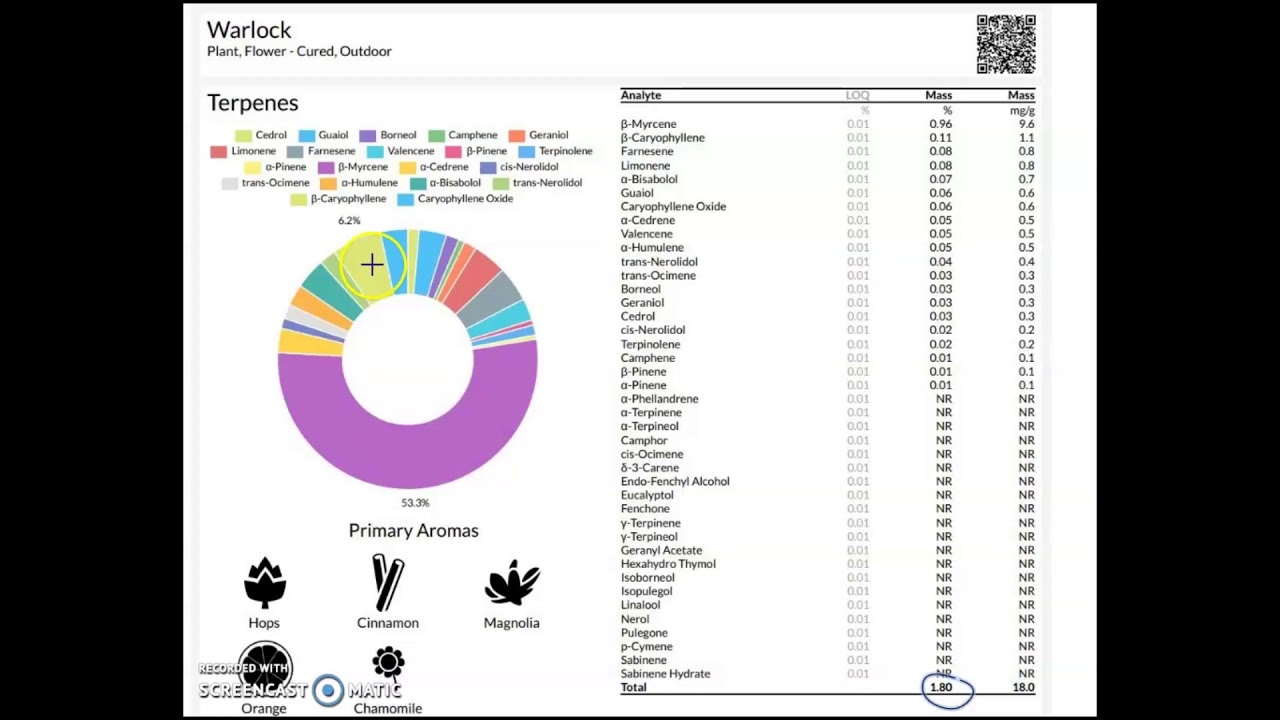Click the Camphor table row name

[645, 440]
